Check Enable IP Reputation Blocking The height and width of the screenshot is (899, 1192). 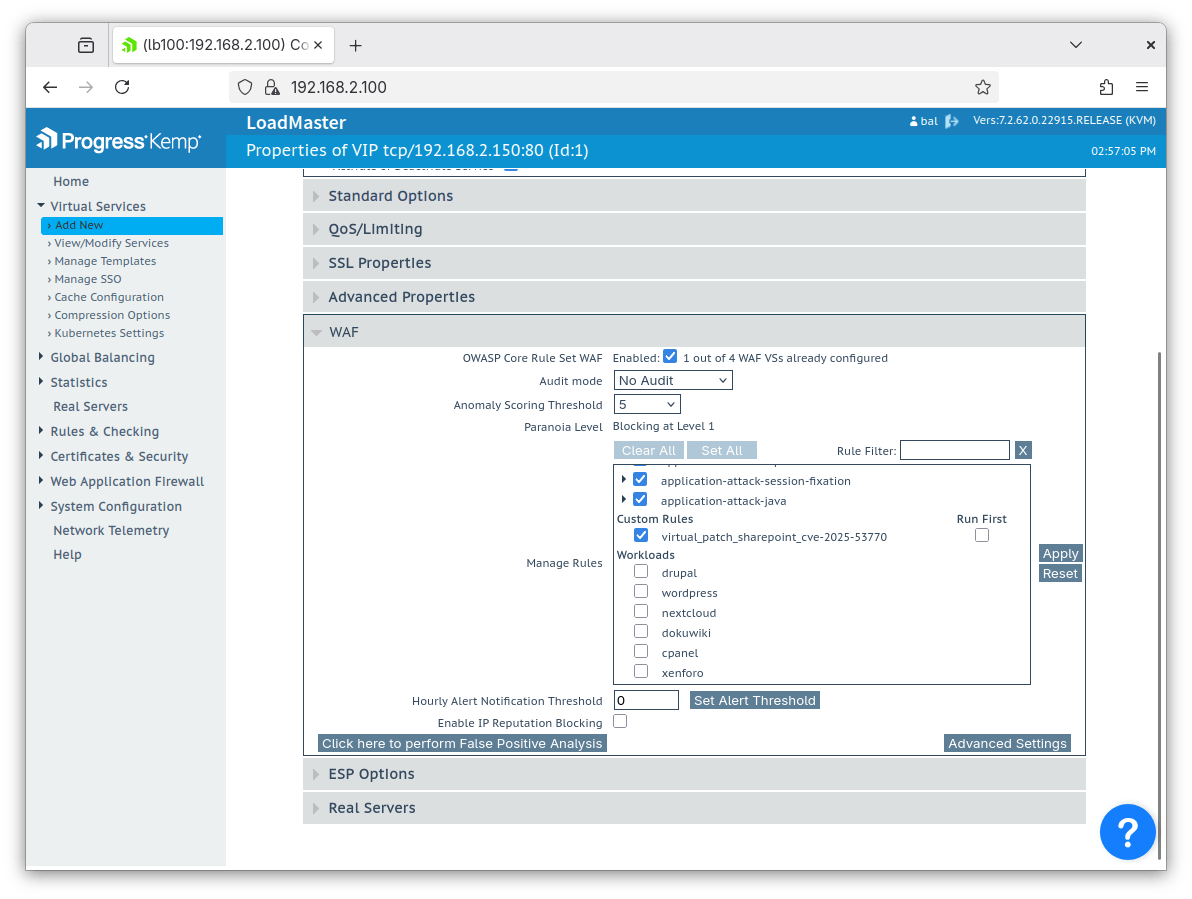point(620,721)
